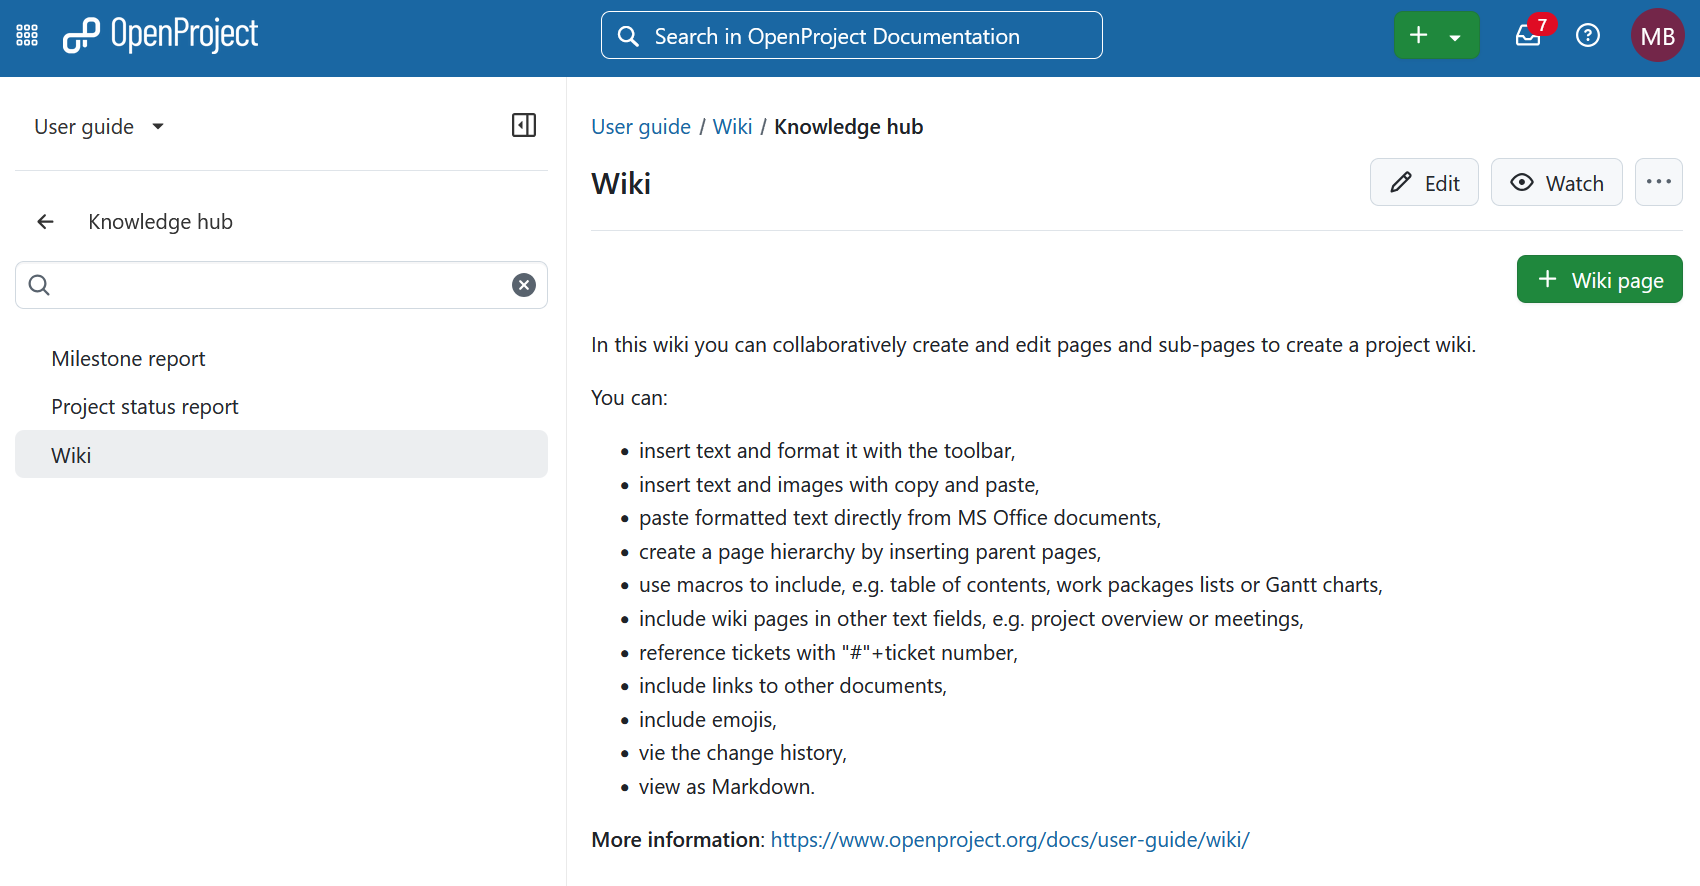This screenshot has height=886, width=1700.
Task: Collapse the sidebar with the panel icon
Action: click(524, 125)
